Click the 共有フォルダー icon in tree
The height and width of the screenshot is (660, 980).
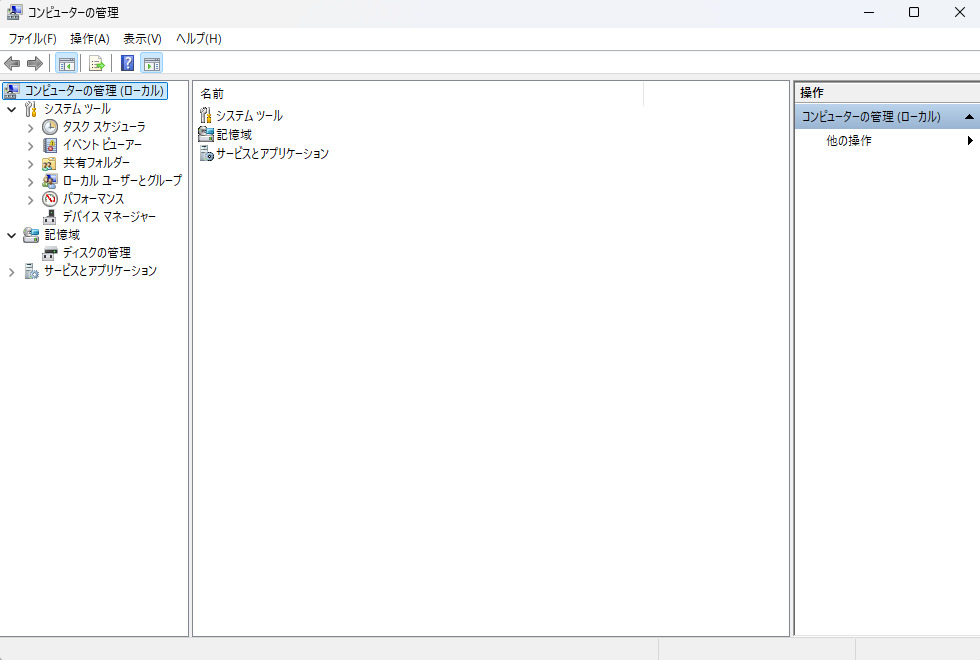(49, 163)
